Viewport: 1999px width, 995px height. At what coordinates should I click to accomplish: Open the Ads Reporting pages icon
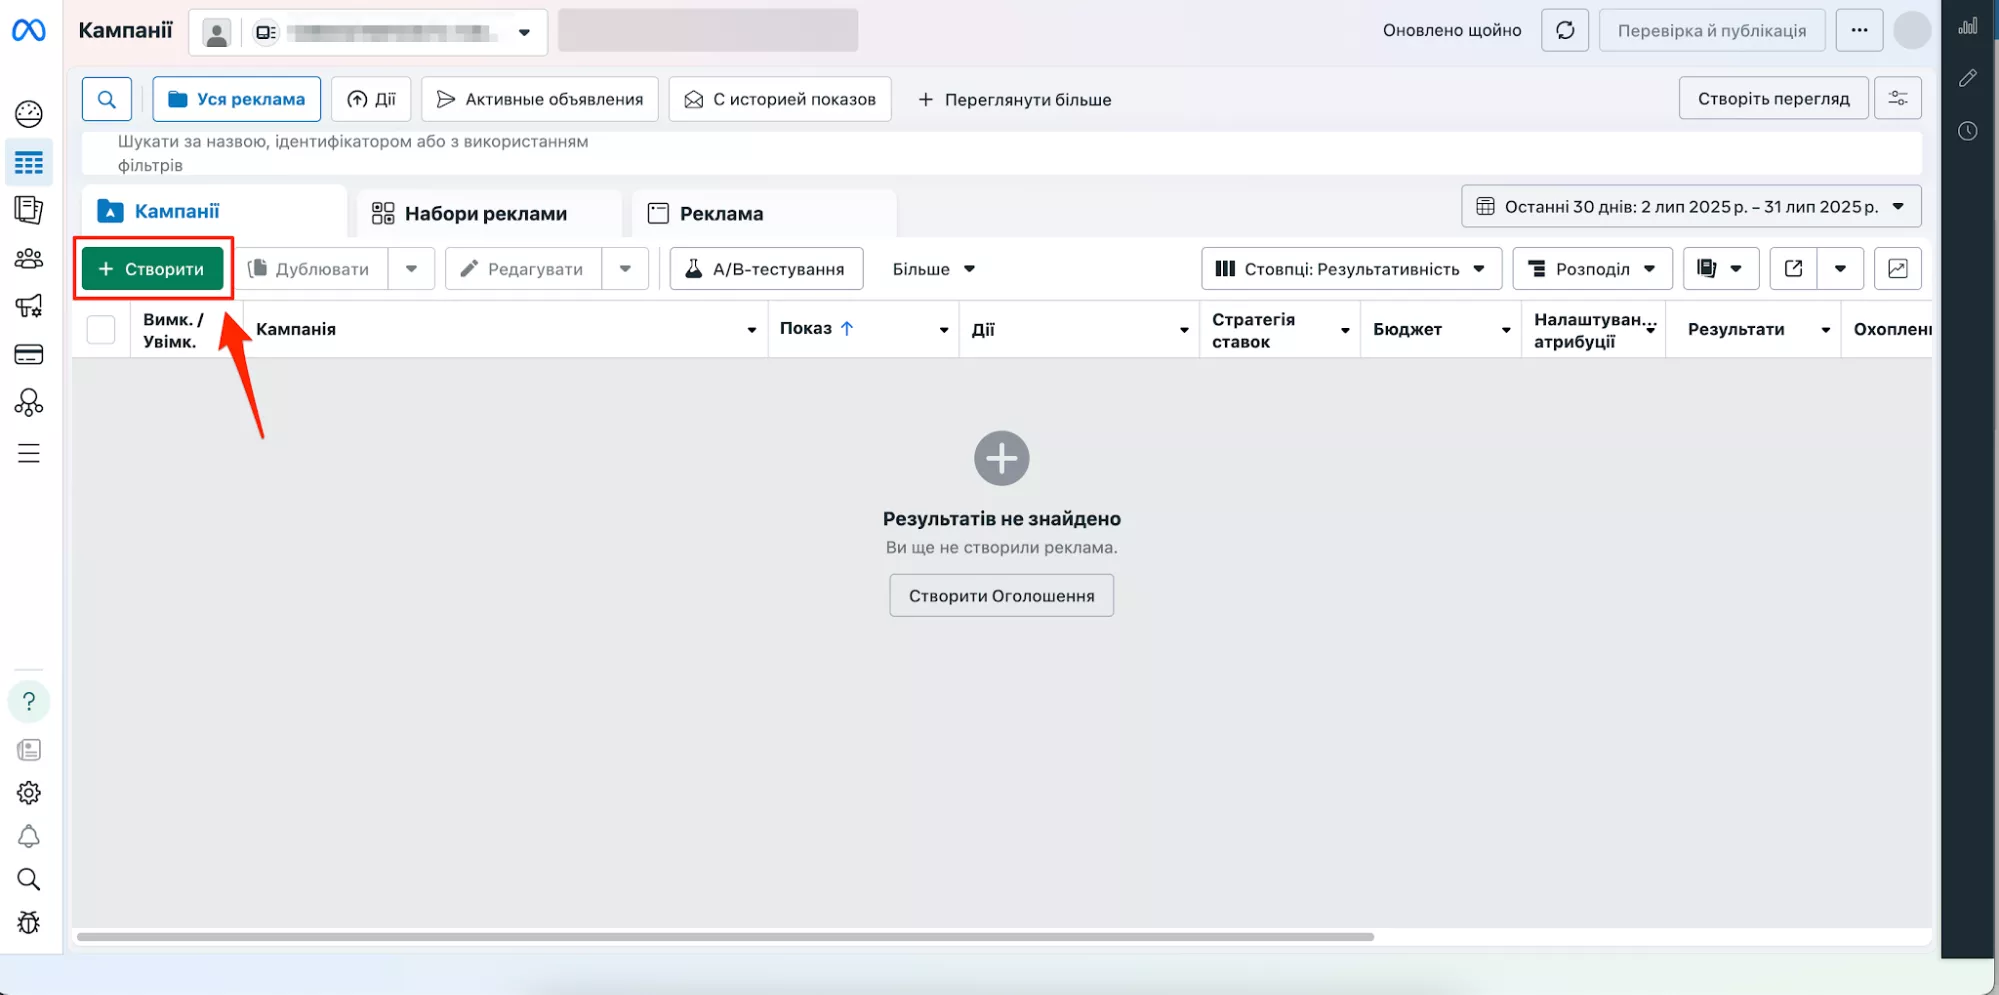point(29,210)
